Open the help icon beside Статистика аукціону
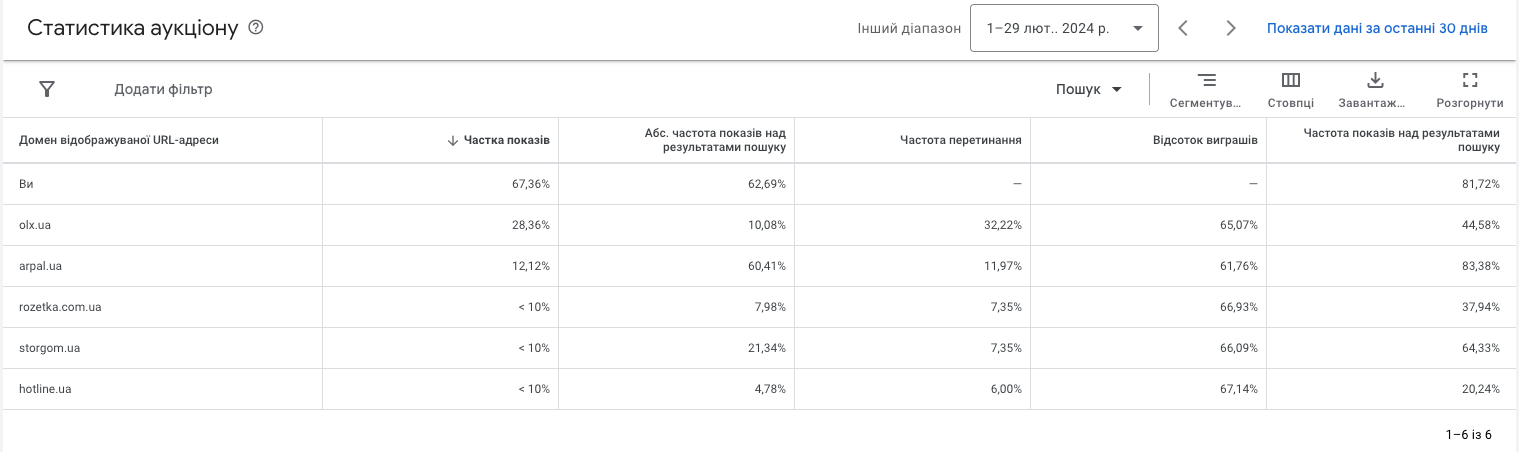 (x=255, y=28)
